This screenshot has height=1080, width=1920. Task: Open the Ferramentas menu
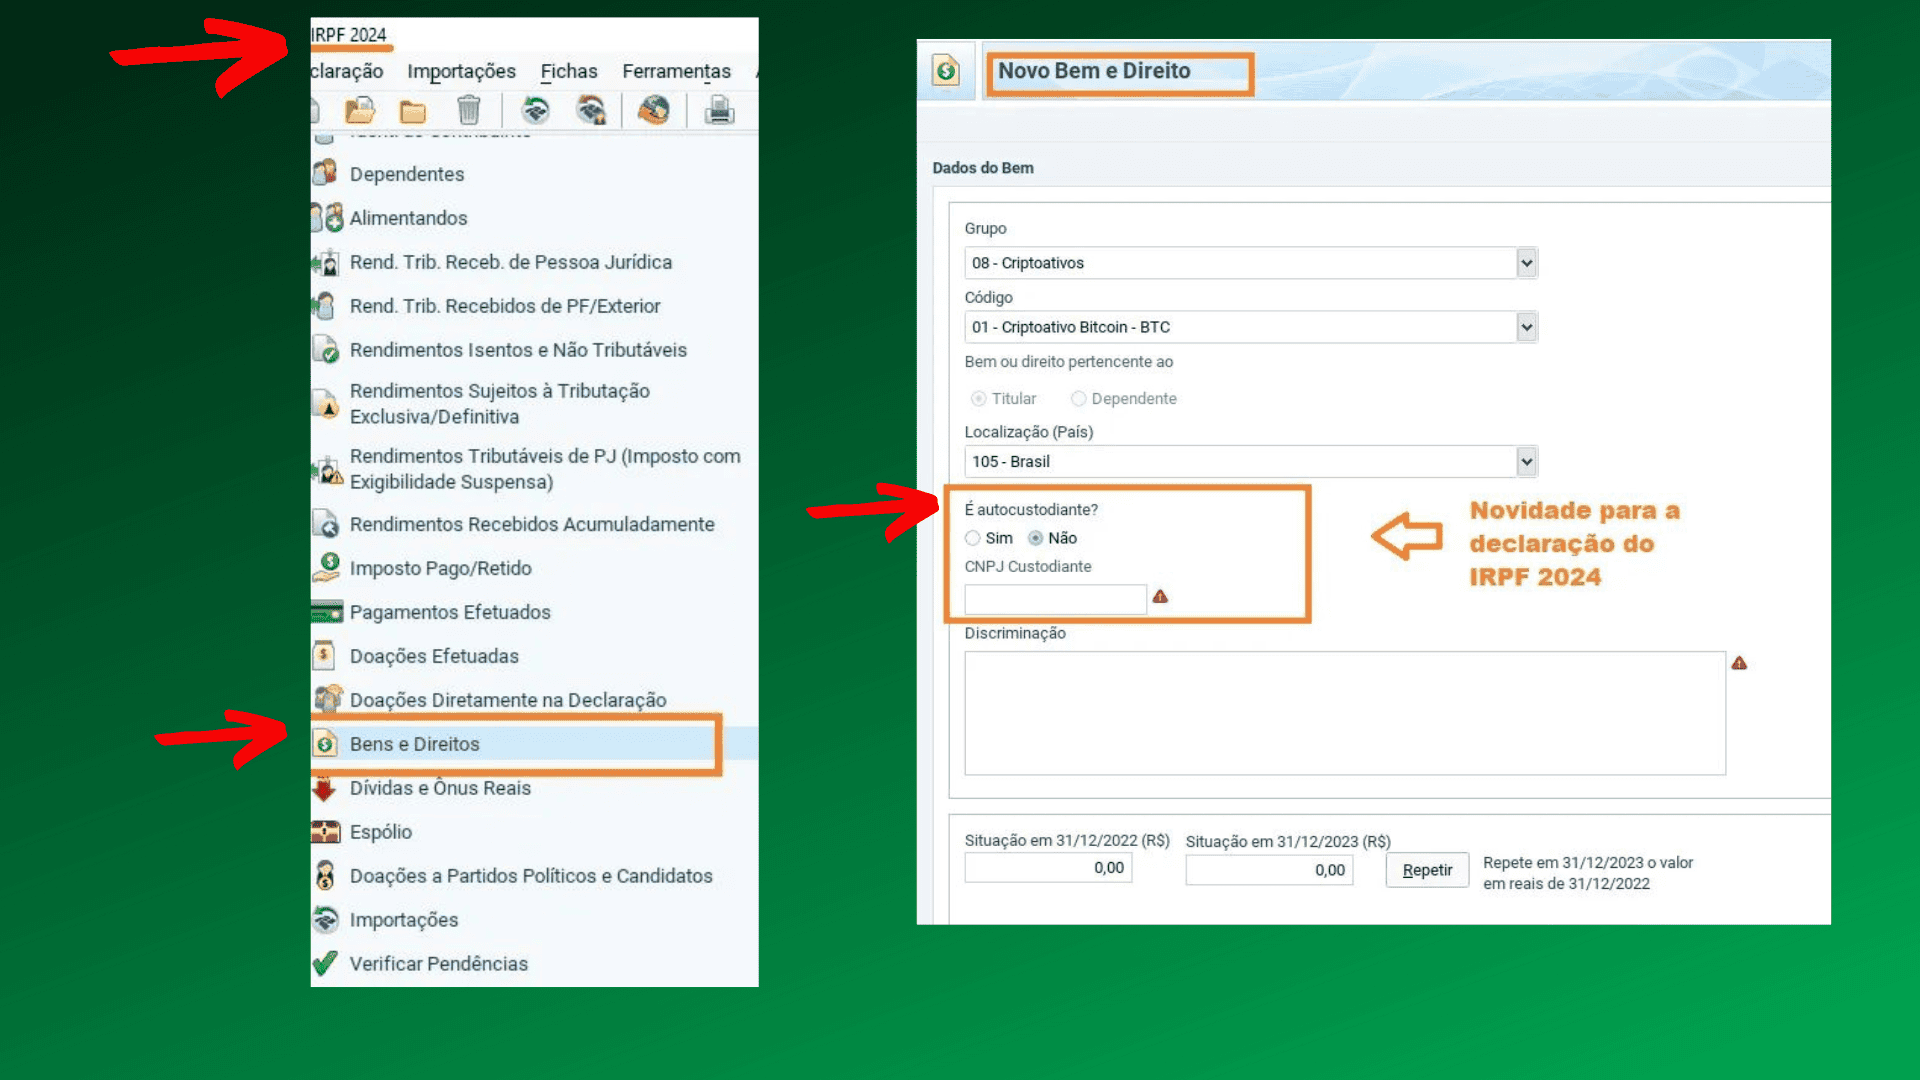(676, 71)
